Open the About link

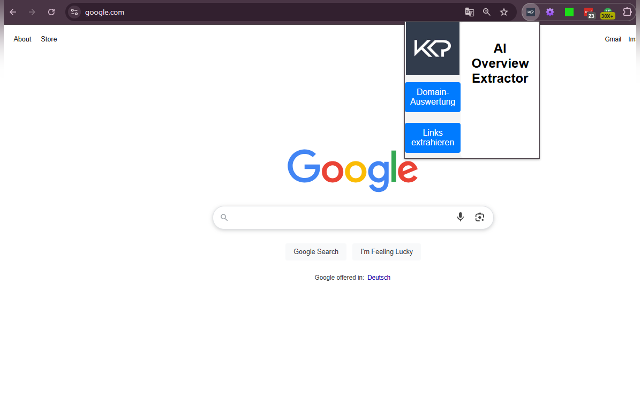[22, 39]
